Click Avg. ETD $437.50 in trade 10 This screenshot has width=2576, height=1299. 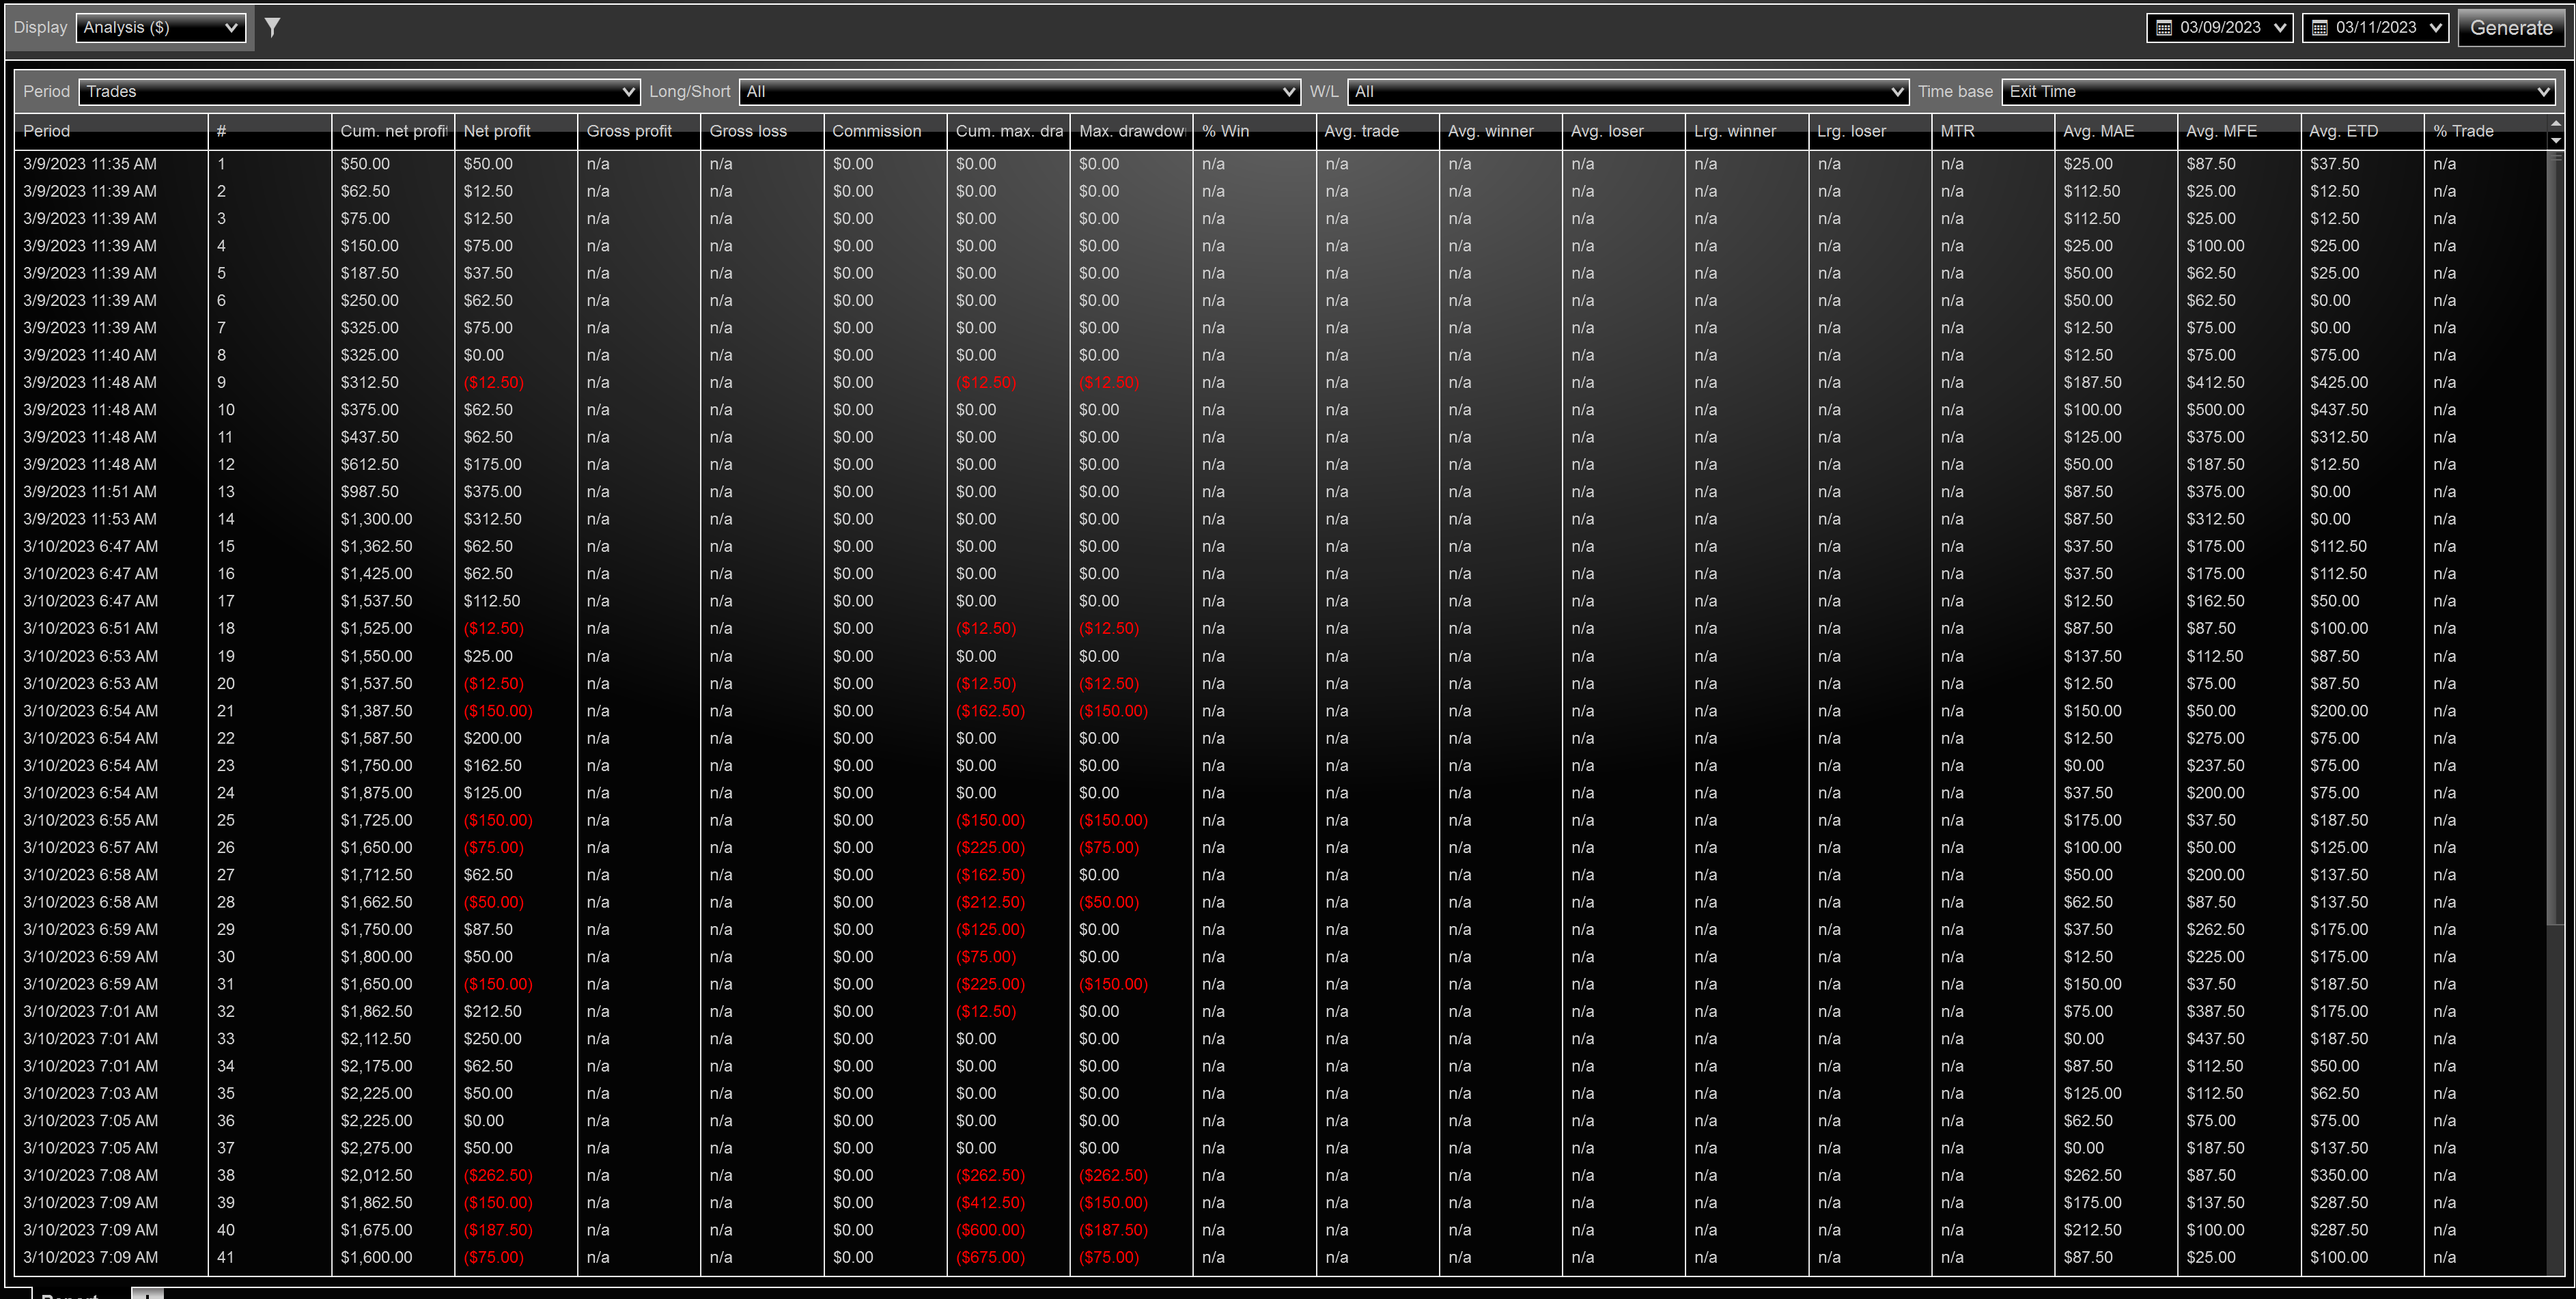(2338, 410)
